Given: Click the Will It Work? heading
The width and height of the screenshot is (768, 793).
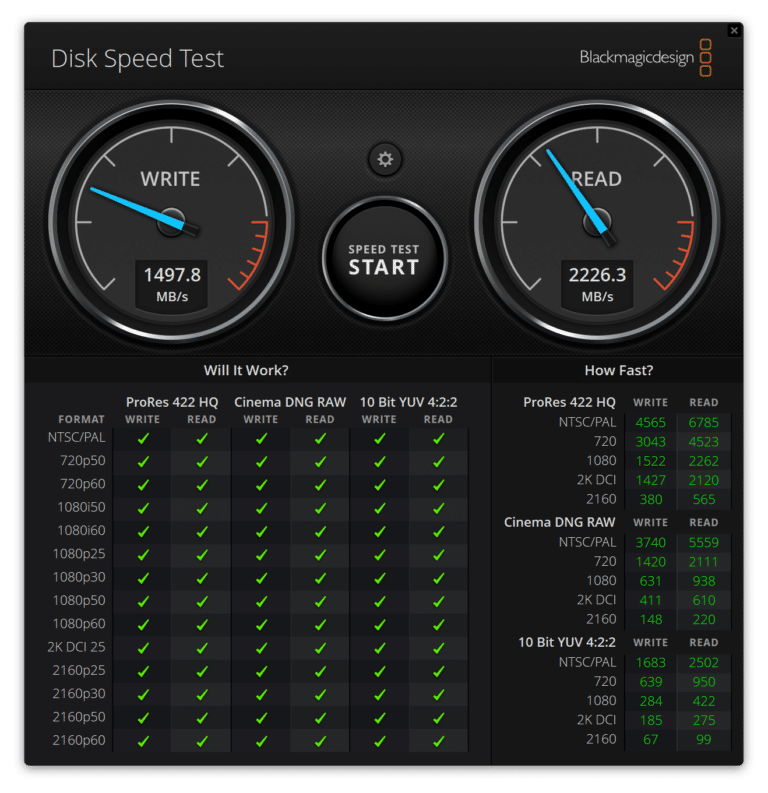Looking at the screenshot, I should point(246,370).
